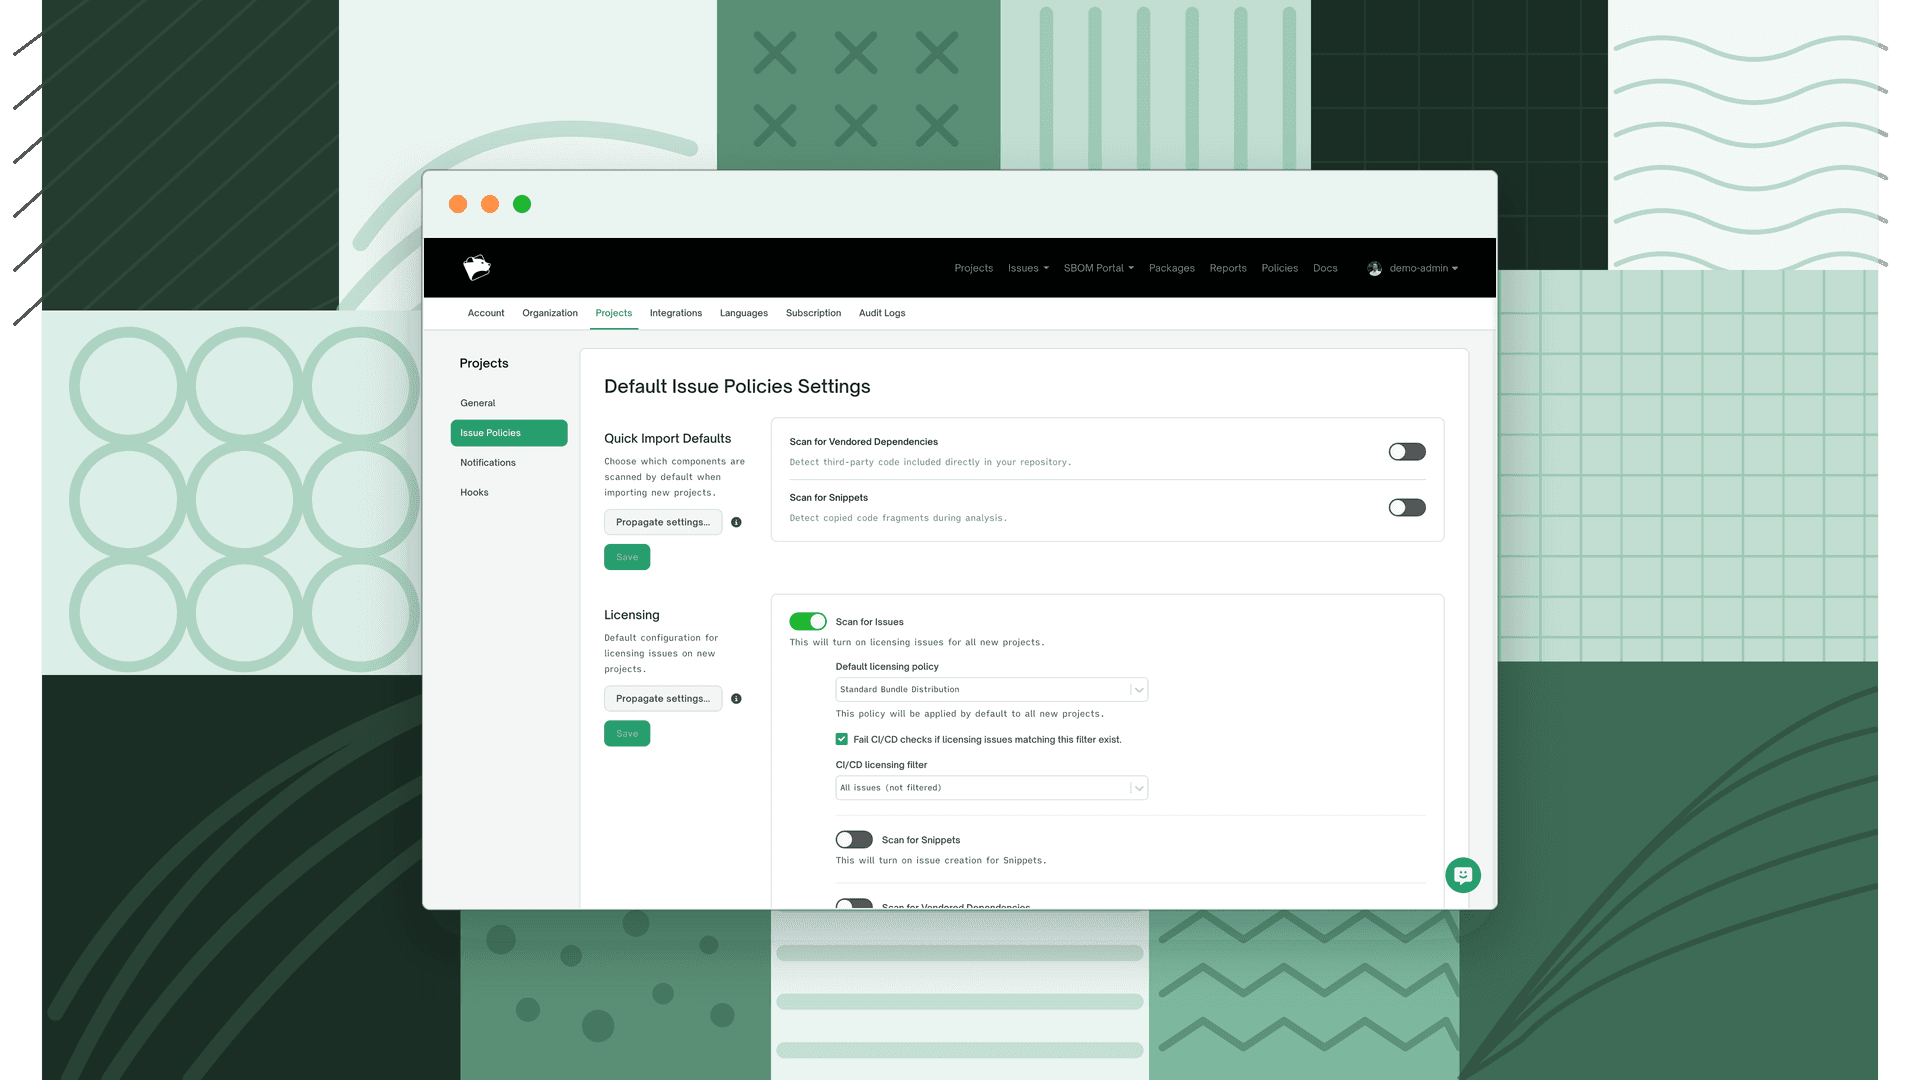This screenshot has width=1920, height=1080.
Task: Save the Licensing settings
Action: 627,734
